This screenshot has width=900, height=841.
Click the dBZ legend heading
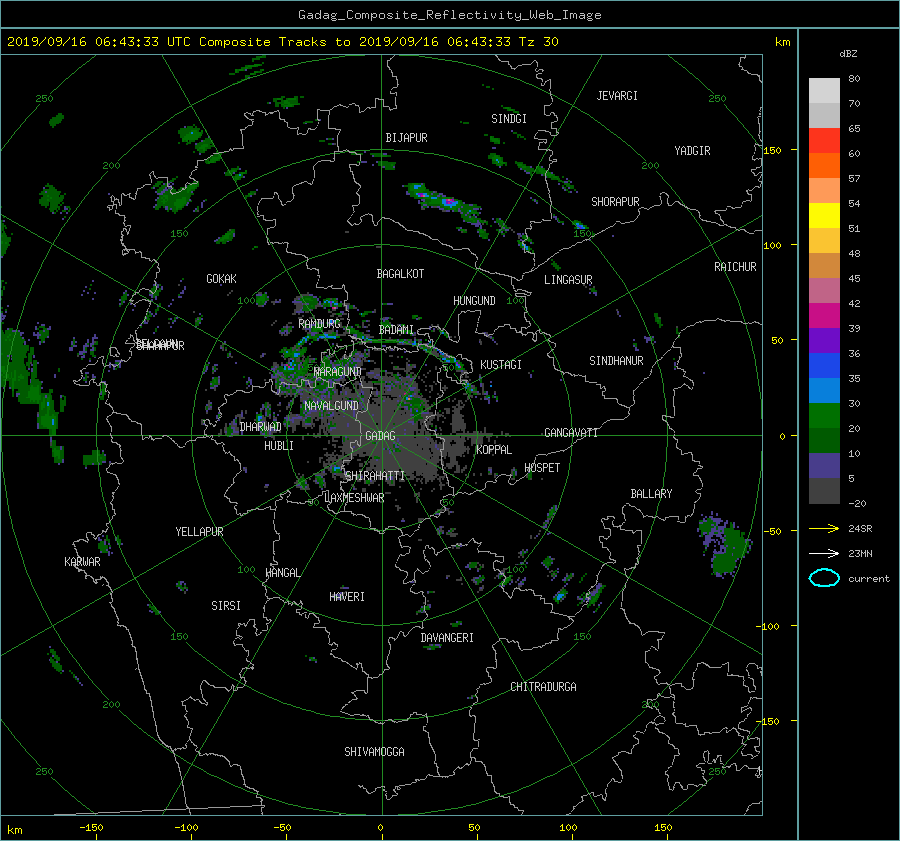pos(848,54)
